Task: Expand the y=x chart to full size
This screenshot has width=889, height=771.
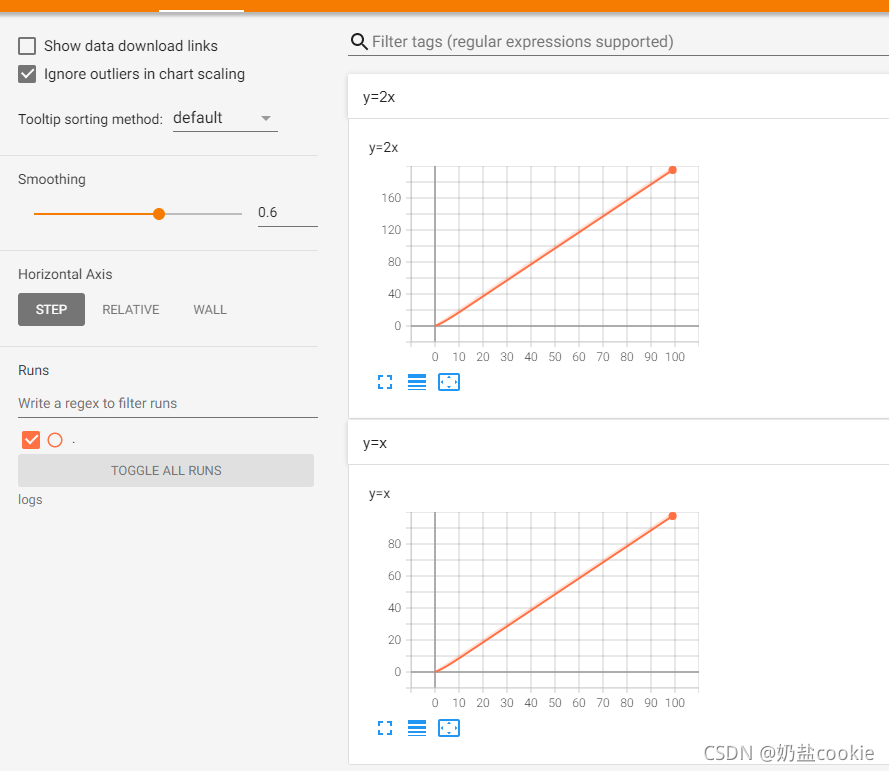Action: tap(385, 728)
